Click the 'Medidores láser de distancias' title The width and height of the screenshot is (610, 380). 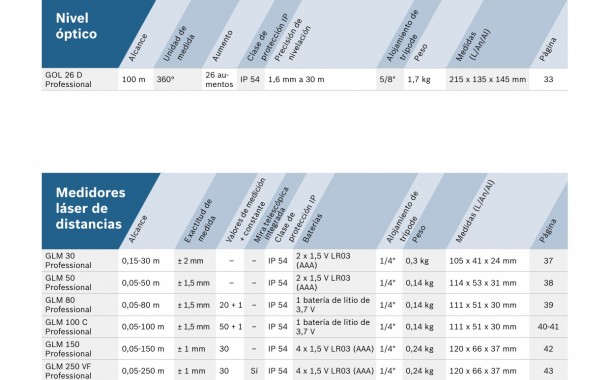click(x=90, y=208)
